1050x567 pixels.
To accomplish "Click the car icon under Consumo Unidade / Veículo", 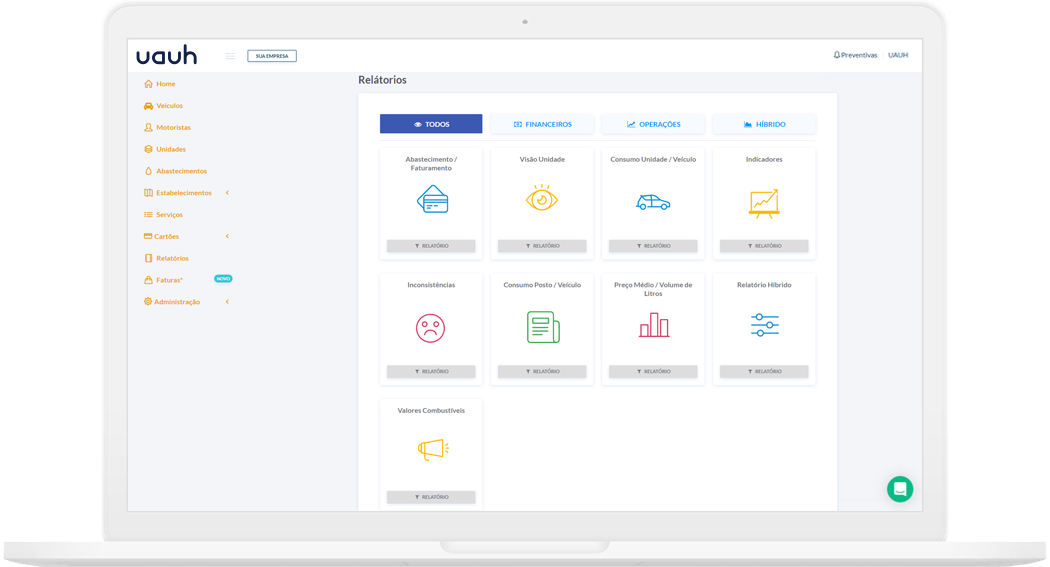I will point(653,202).
